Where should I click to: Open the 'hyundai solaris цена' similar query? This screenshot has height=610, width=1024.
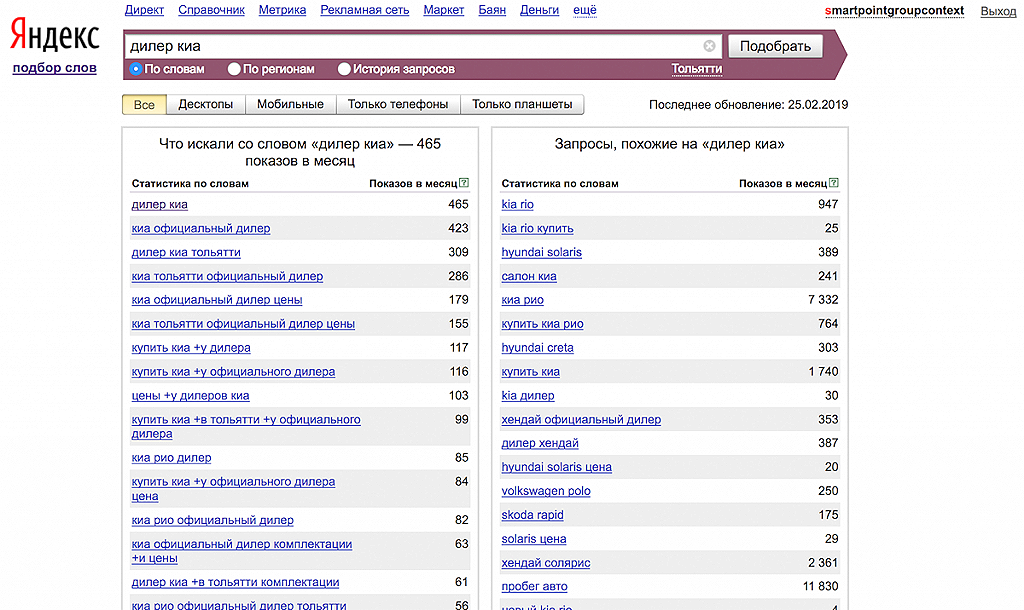point(556,467)
